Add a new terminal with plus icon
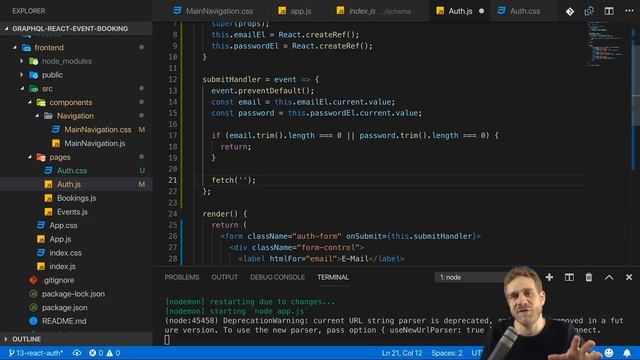Image resolution: width=640 pixels, height=360 pixels. click(549, 277)
